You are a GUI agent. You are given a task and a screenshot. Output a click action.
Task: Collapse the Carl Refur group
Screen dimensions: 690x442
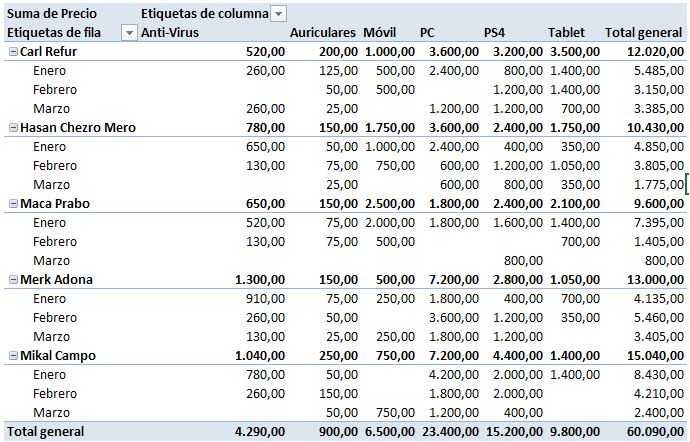(14, 52)
